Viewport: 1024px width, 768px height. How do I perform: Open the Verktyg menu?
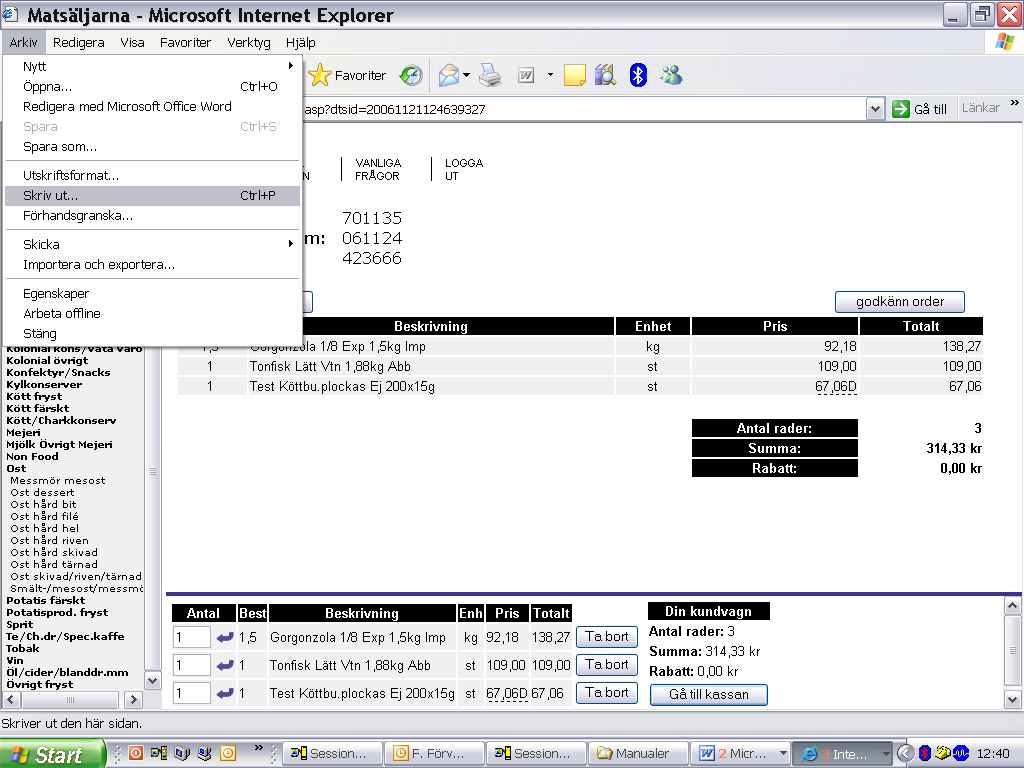(249, 42)
